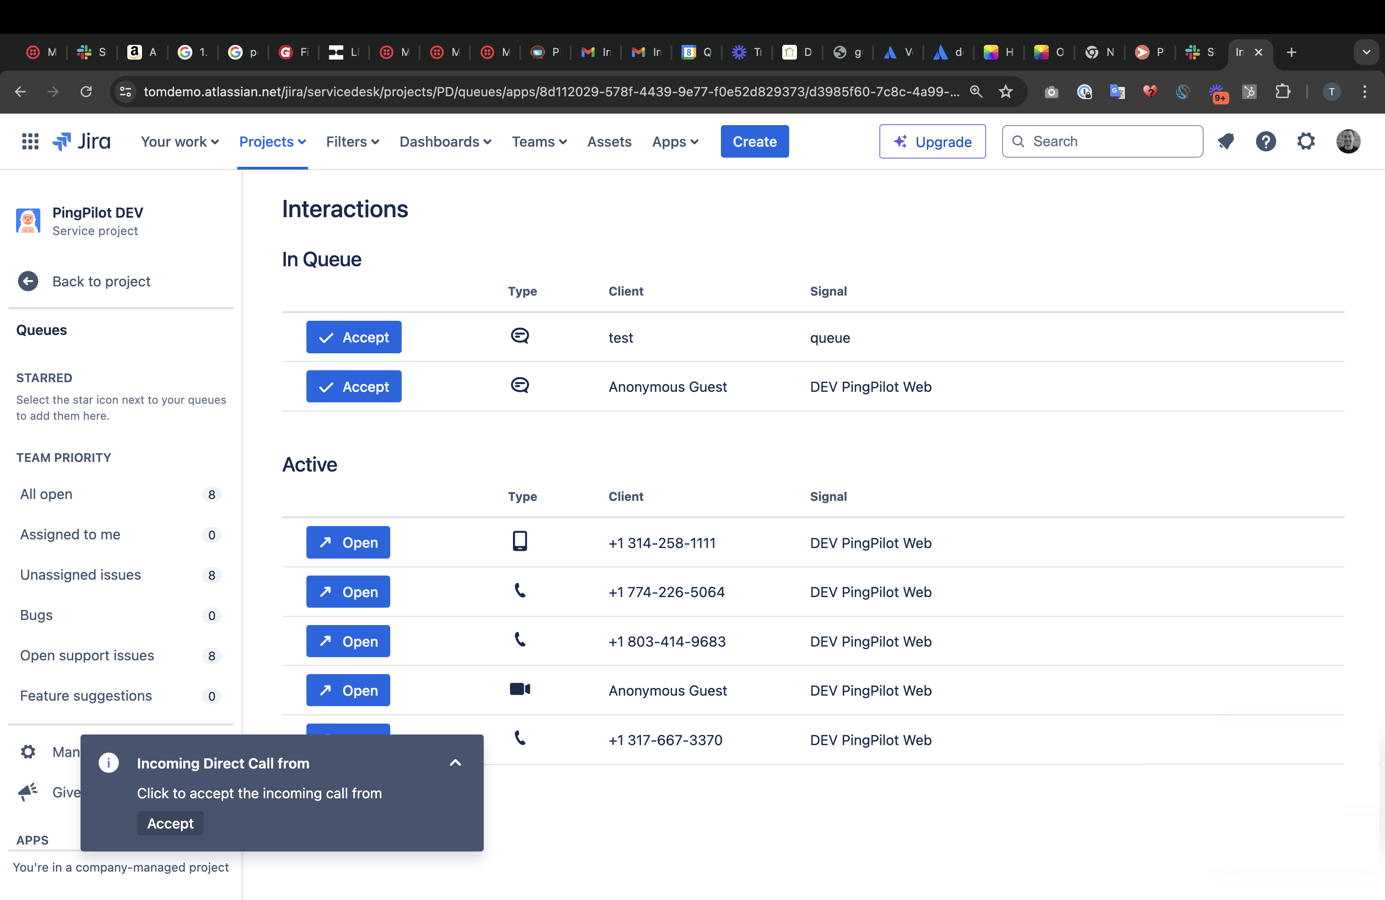
Task: Expand the Your work dropdown
Action: pos(179,142)
